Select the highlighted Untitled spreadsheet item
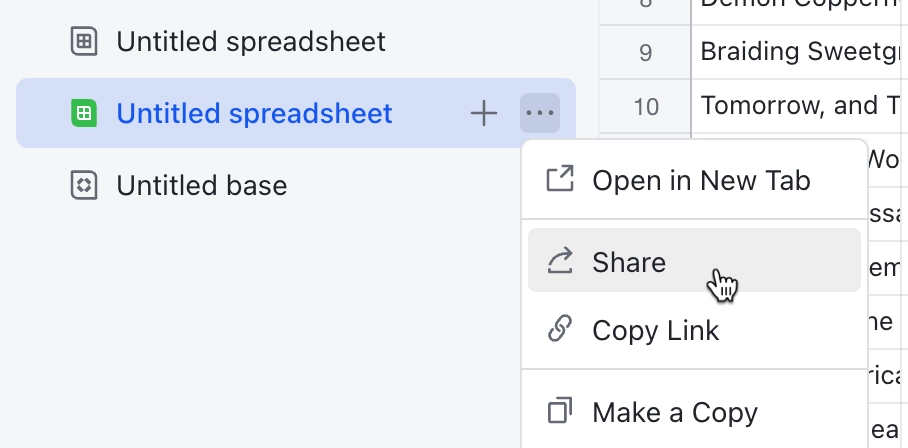Screen dimensions: 908x448 [296, 113]
